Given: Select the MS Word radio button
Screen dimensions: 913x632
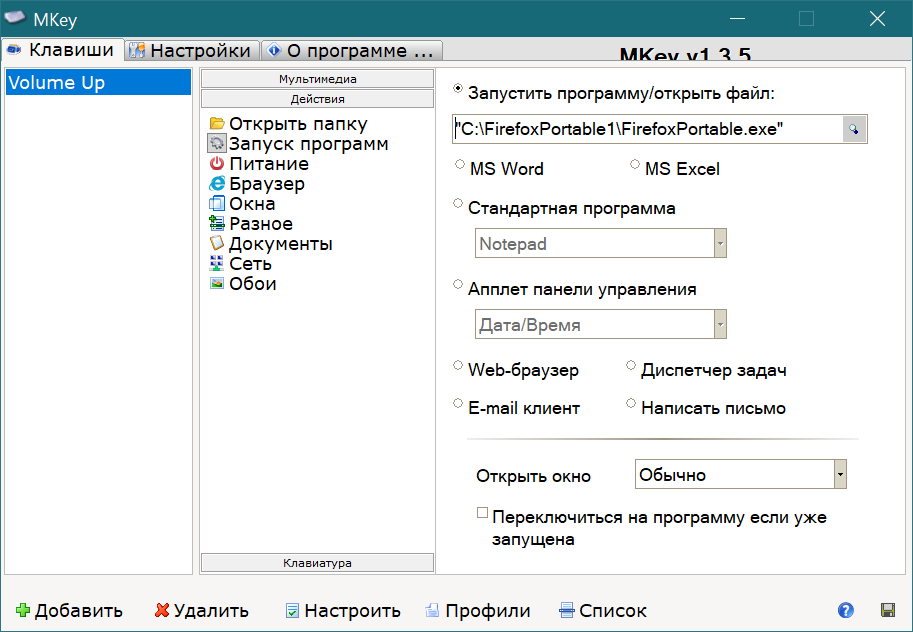Looking at the screenshot, I should 458,166.
